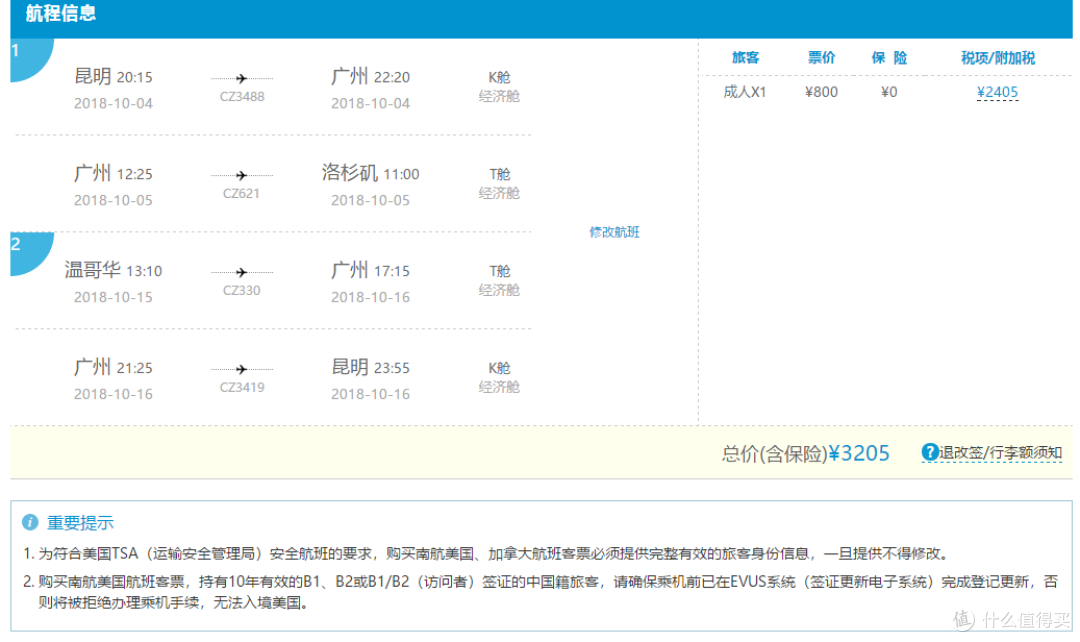
Task: Click departure 广州 12:25
Action: click(x=113, y=174)
